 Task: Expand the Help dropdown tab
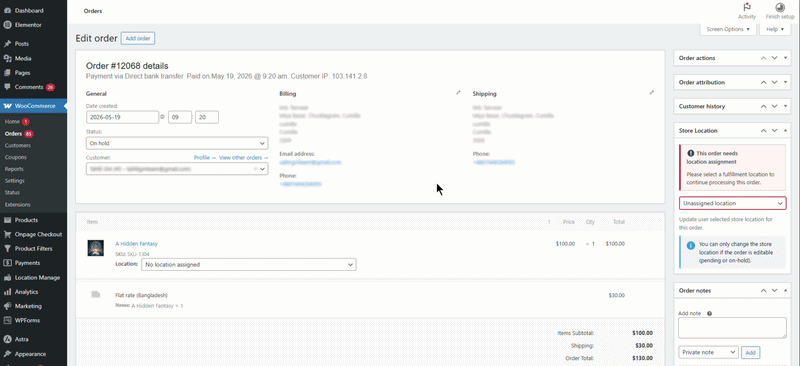pyautogui.click(x=775, y=30)
